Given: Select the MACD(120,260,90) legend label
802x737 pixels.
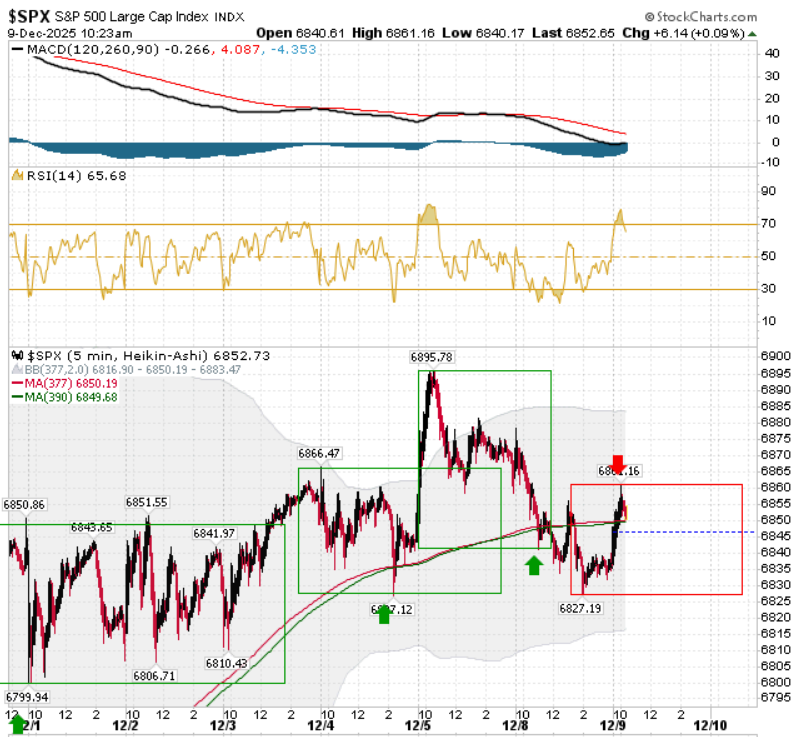Looking at the screenshot, I should point(93,50).
